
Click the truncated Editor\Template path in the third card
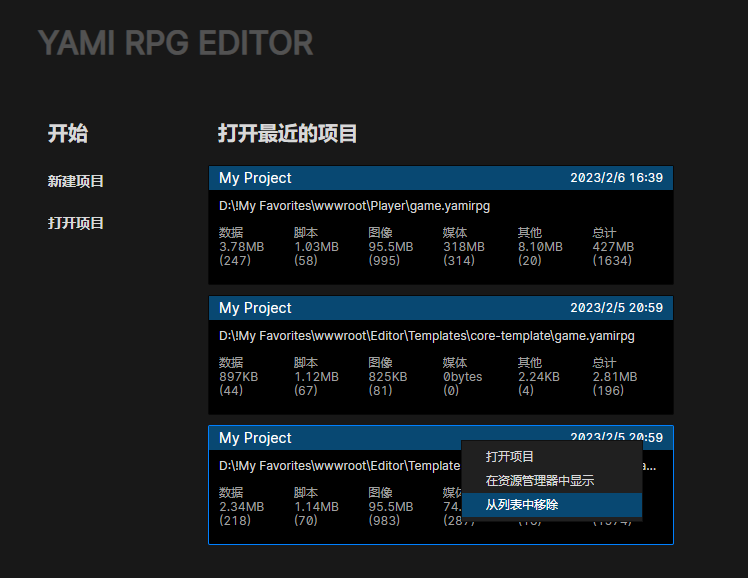(339, 466)
